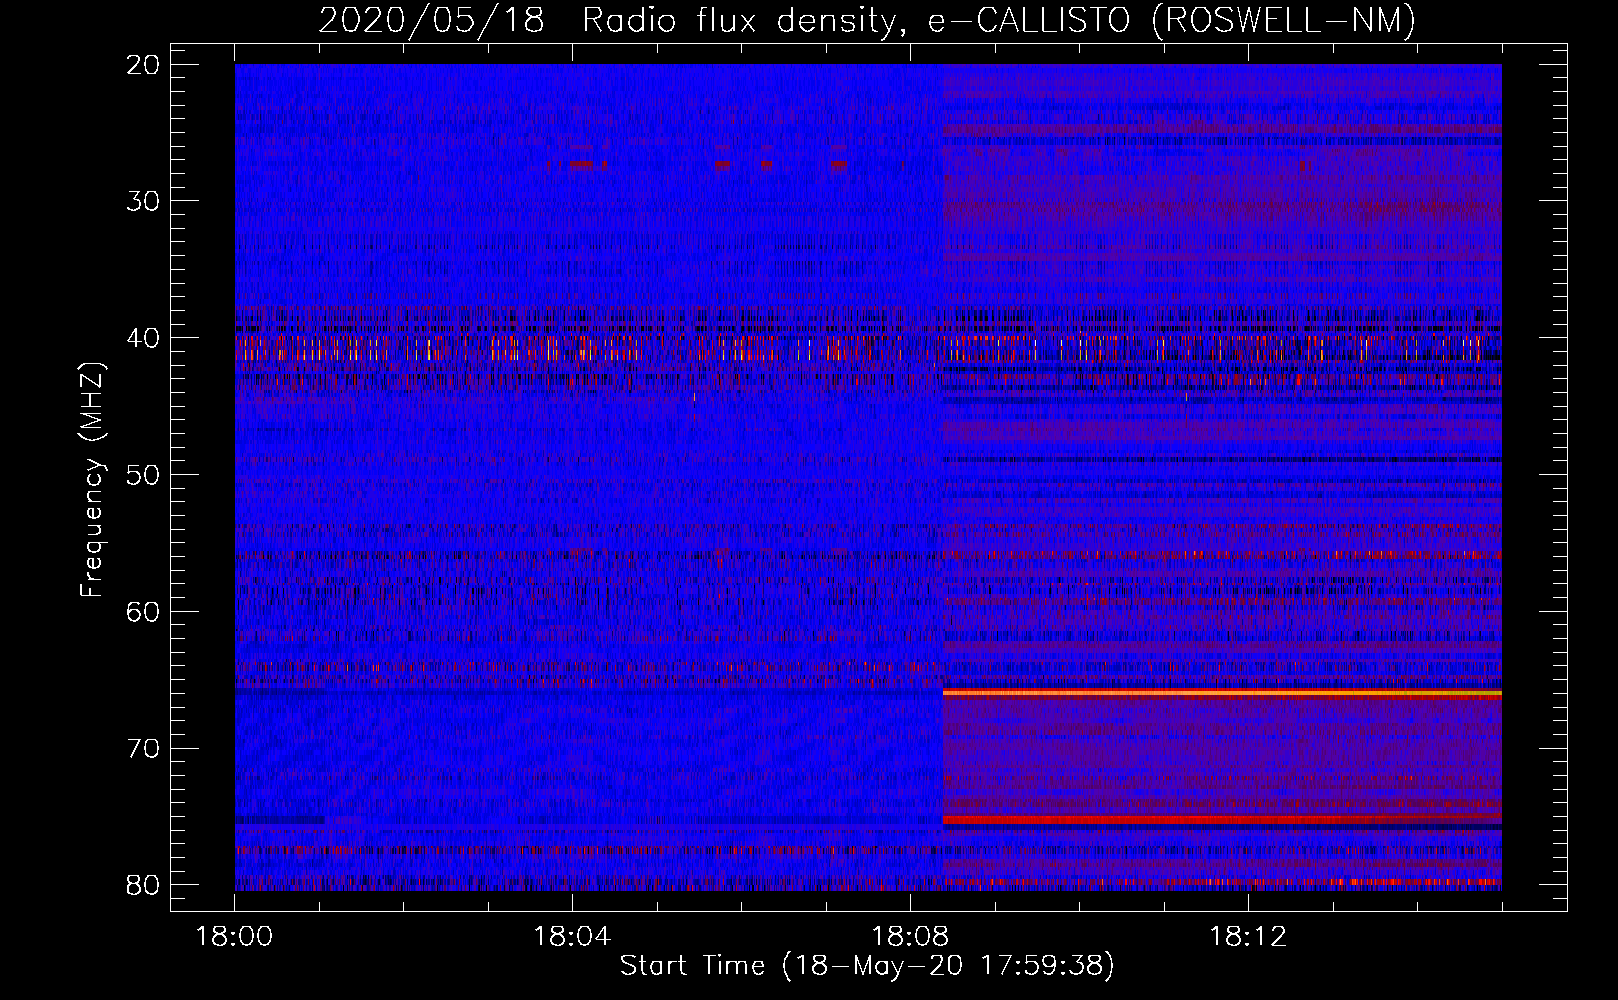Click the "18:04" time tick label
This screenshot has height=1000, width=1618.
(572, 937)
